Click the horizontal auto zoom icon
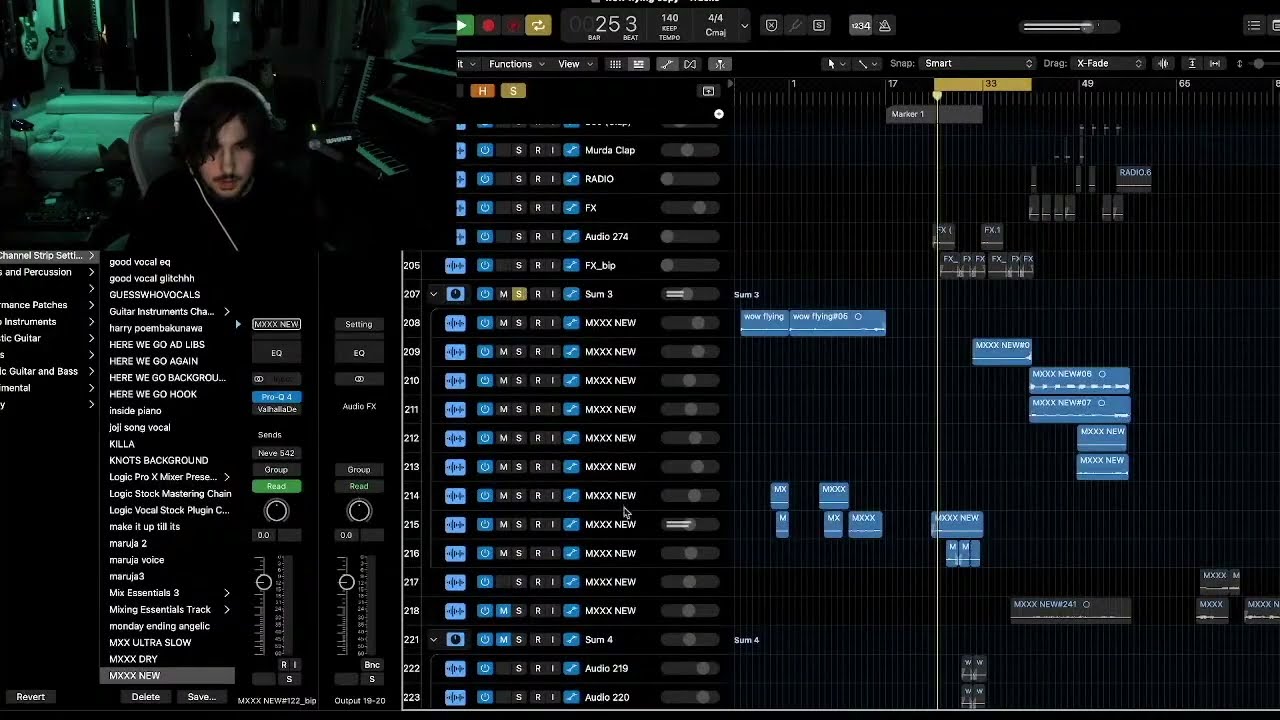 point(1215,64)
